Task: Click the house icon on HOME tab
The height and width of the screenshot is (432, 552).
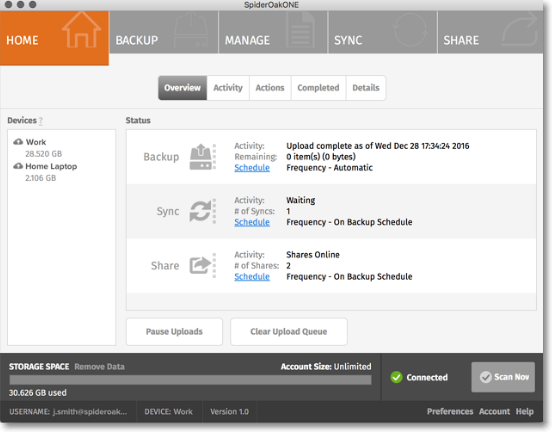Action: [x=82, y=30]
